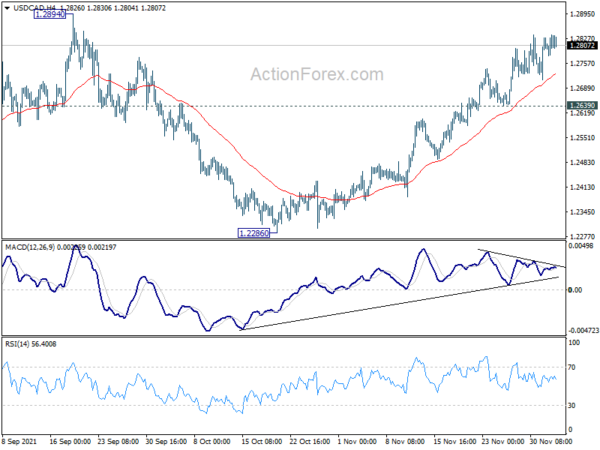The image size is (600, 450).
Task: Select the 1.22860 low price label
Action: click(254, 233)
